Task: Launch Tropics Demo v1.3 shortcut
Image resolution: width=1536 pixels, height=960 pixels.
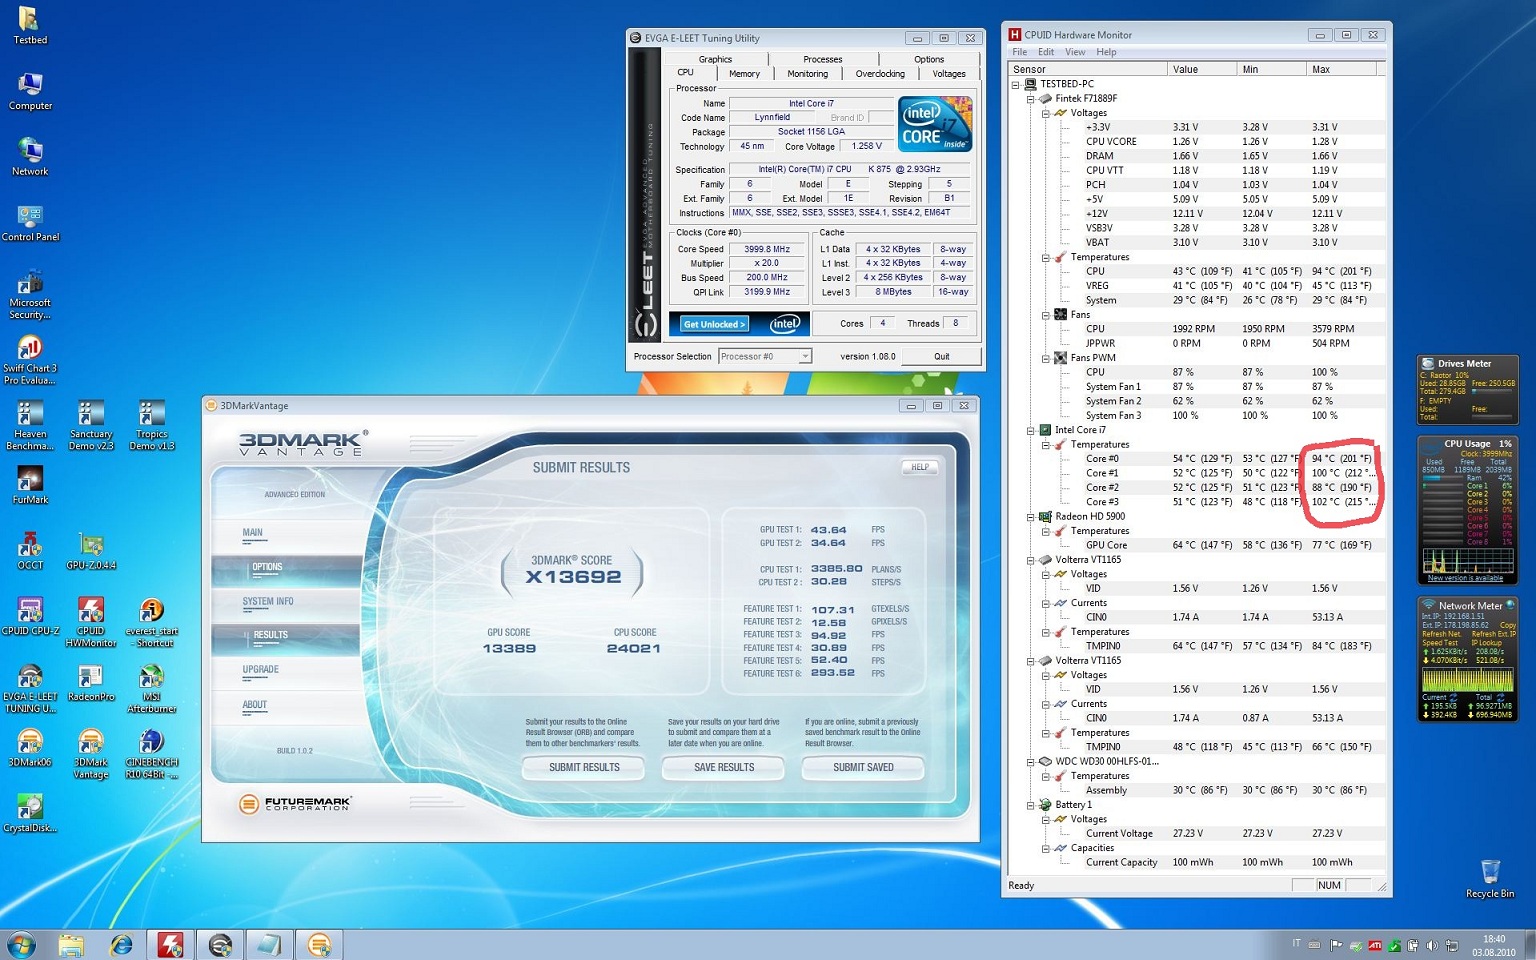Action: point(151,426)
